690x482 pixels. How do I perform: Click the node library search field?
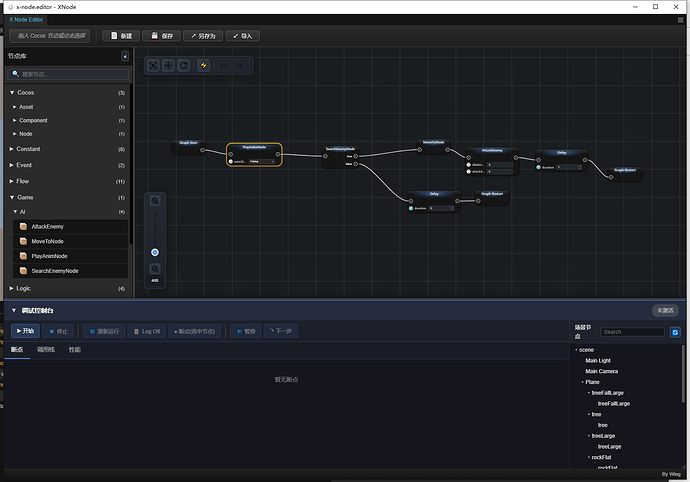coord(69,74)
